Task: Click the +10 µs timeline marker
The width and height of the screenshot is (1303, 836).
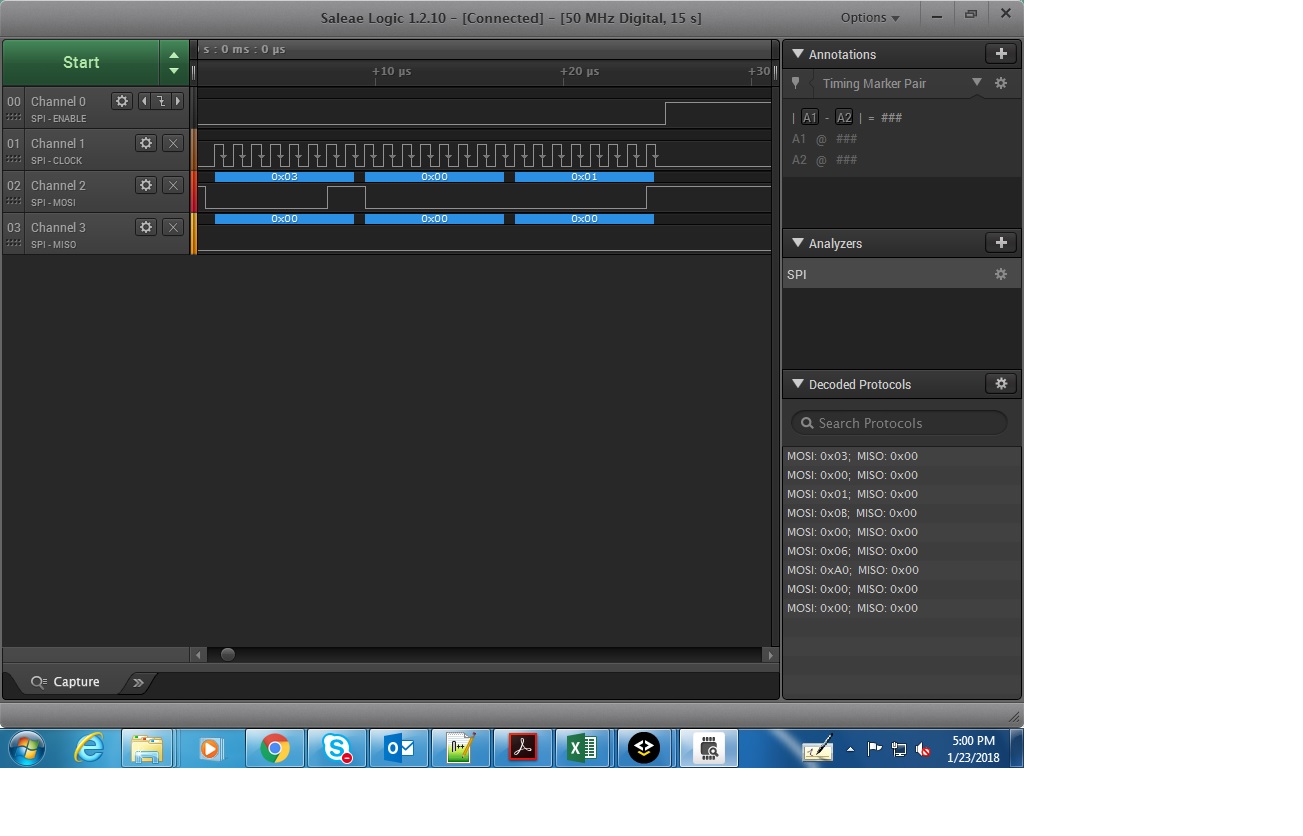Action: coord(391,71)
